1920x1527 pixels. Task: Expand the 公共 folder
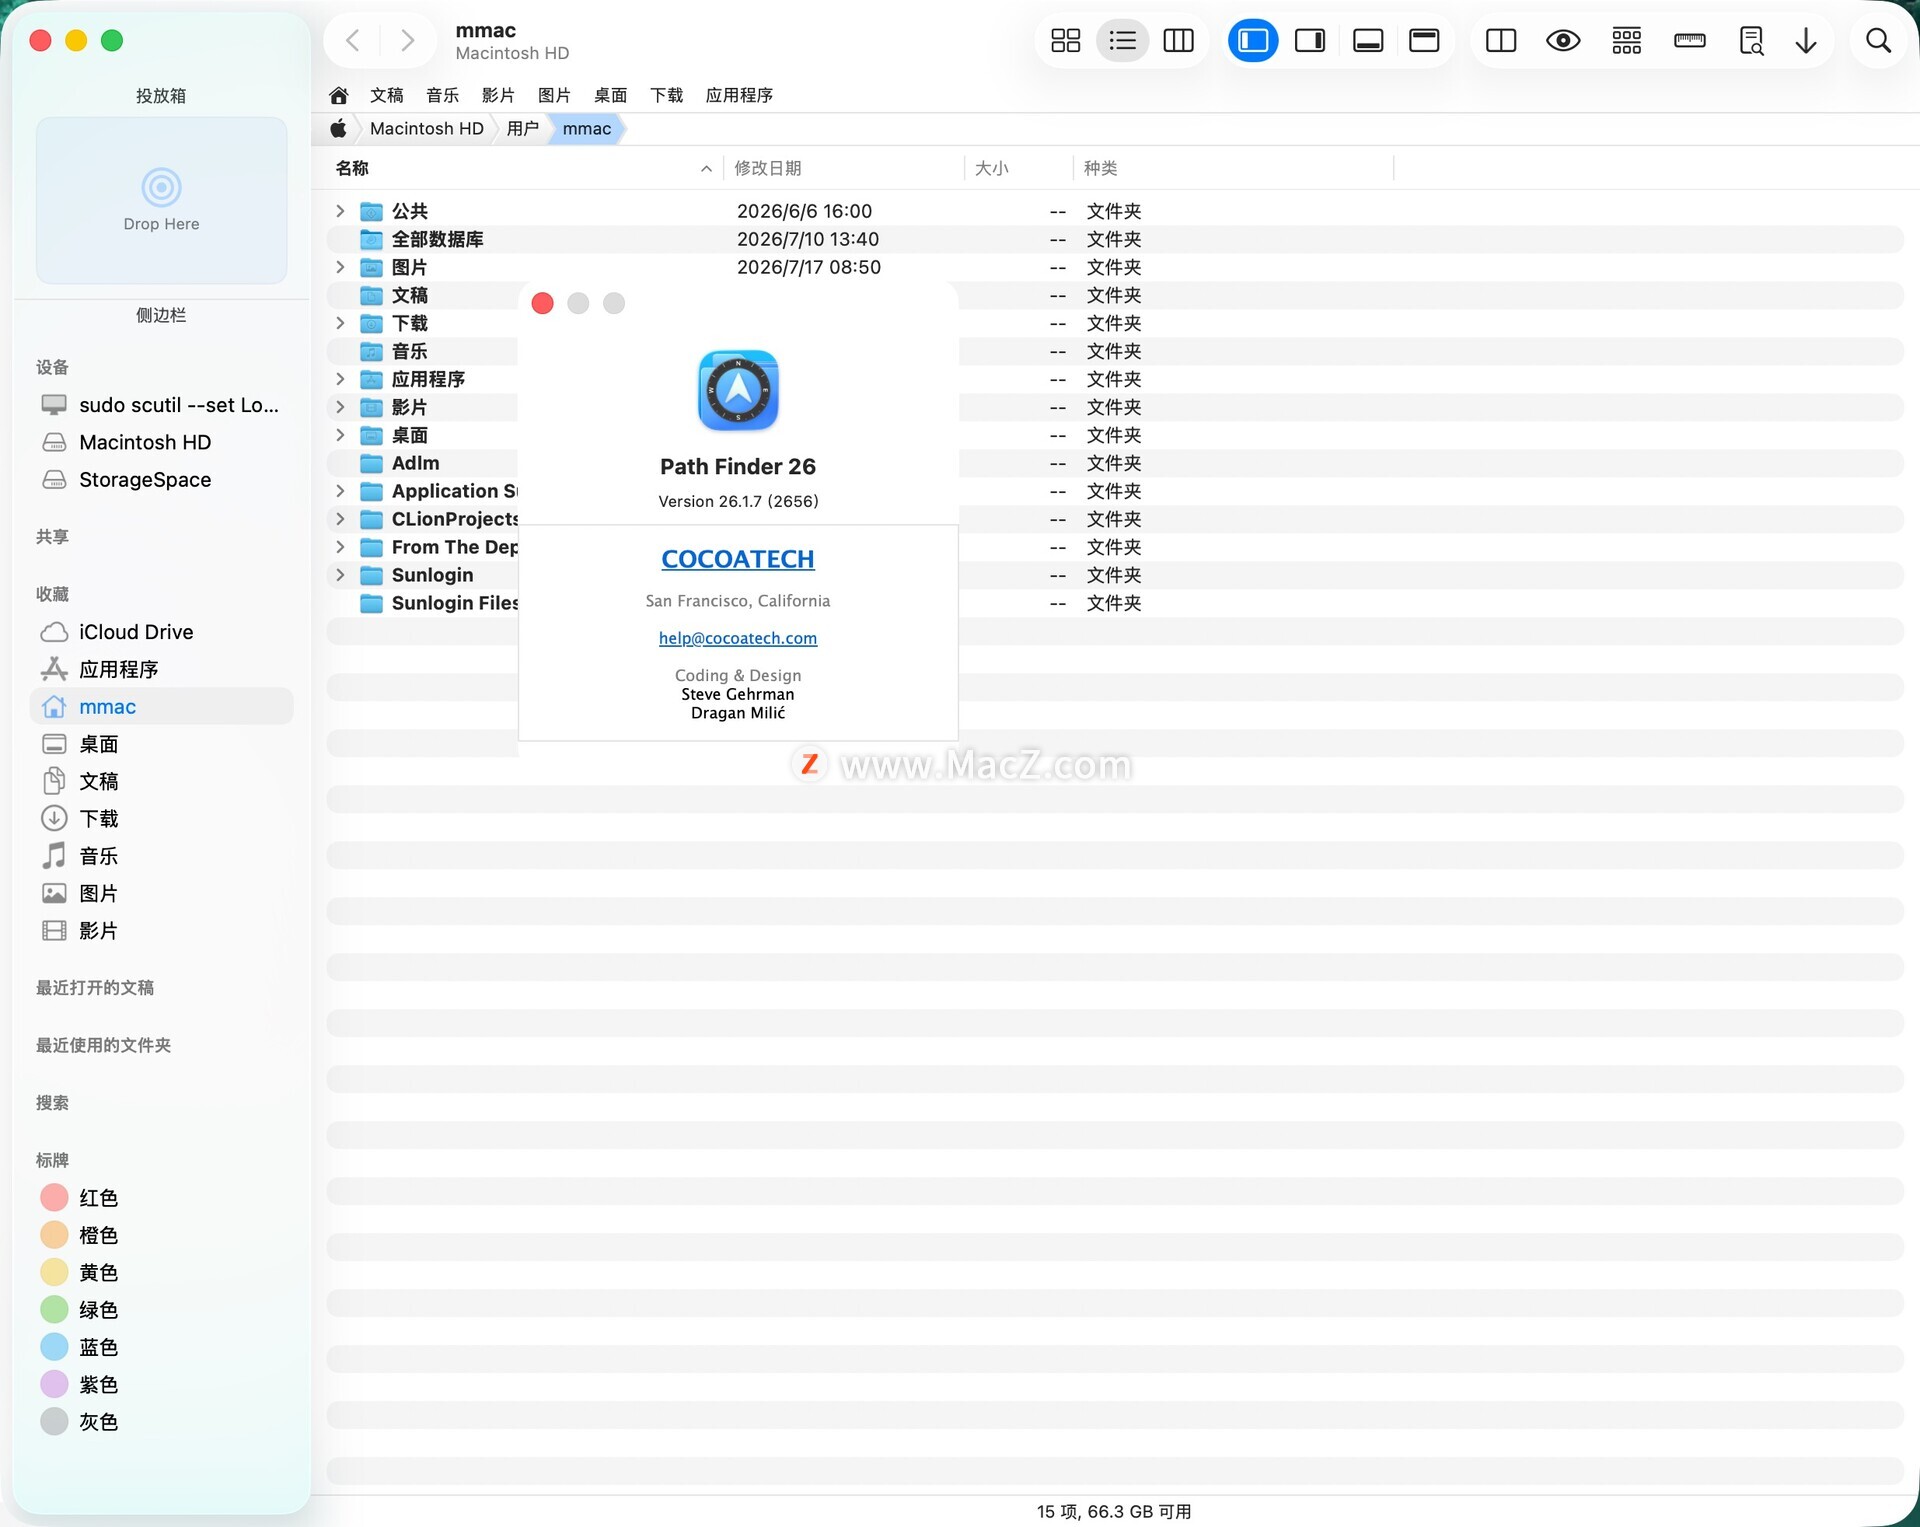[340, 211]
